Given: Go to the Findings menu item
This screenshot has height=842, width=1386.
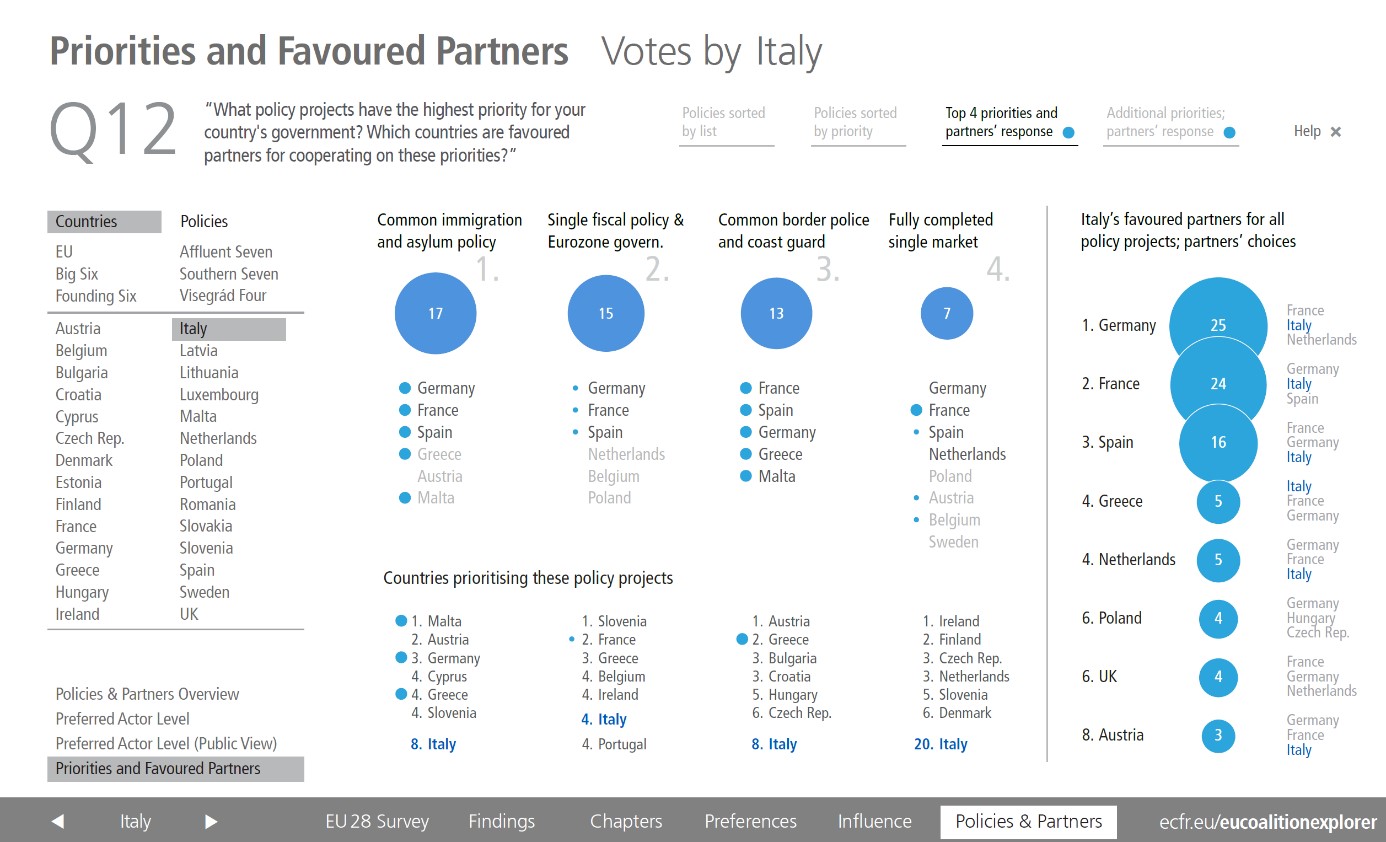Looking at the screenshot, I should pos(501,821).
